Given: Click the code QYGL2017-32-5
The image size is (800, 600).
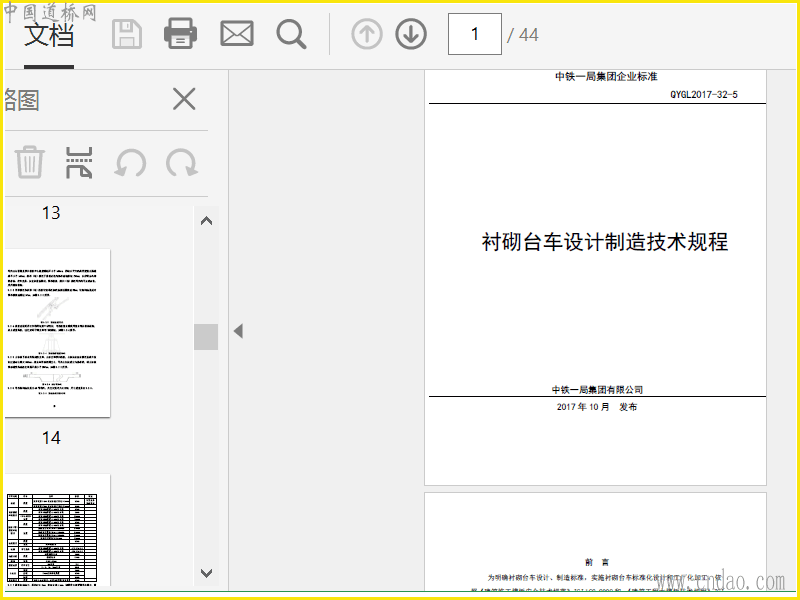Looking at the screenshot, I should click(704, 94).
